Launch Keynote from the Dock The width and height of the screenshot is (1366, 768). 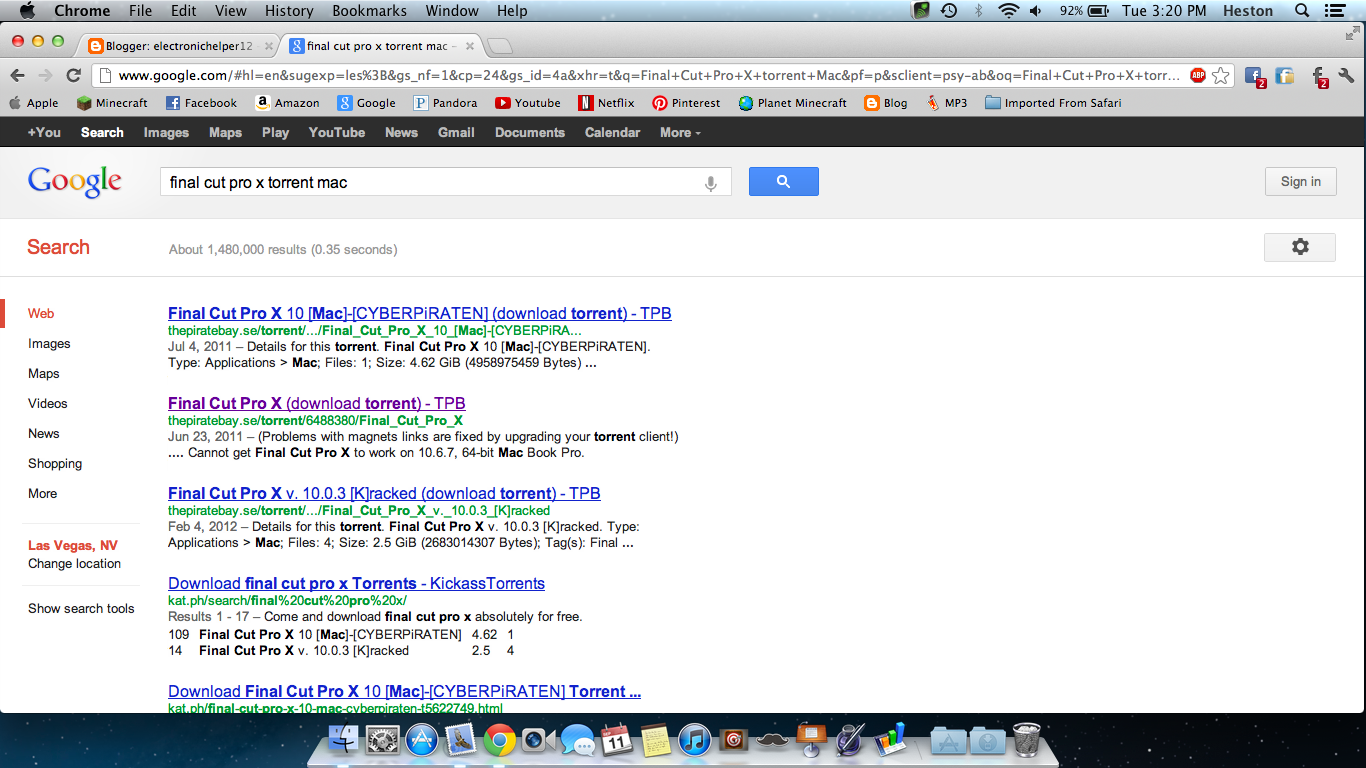811,741
